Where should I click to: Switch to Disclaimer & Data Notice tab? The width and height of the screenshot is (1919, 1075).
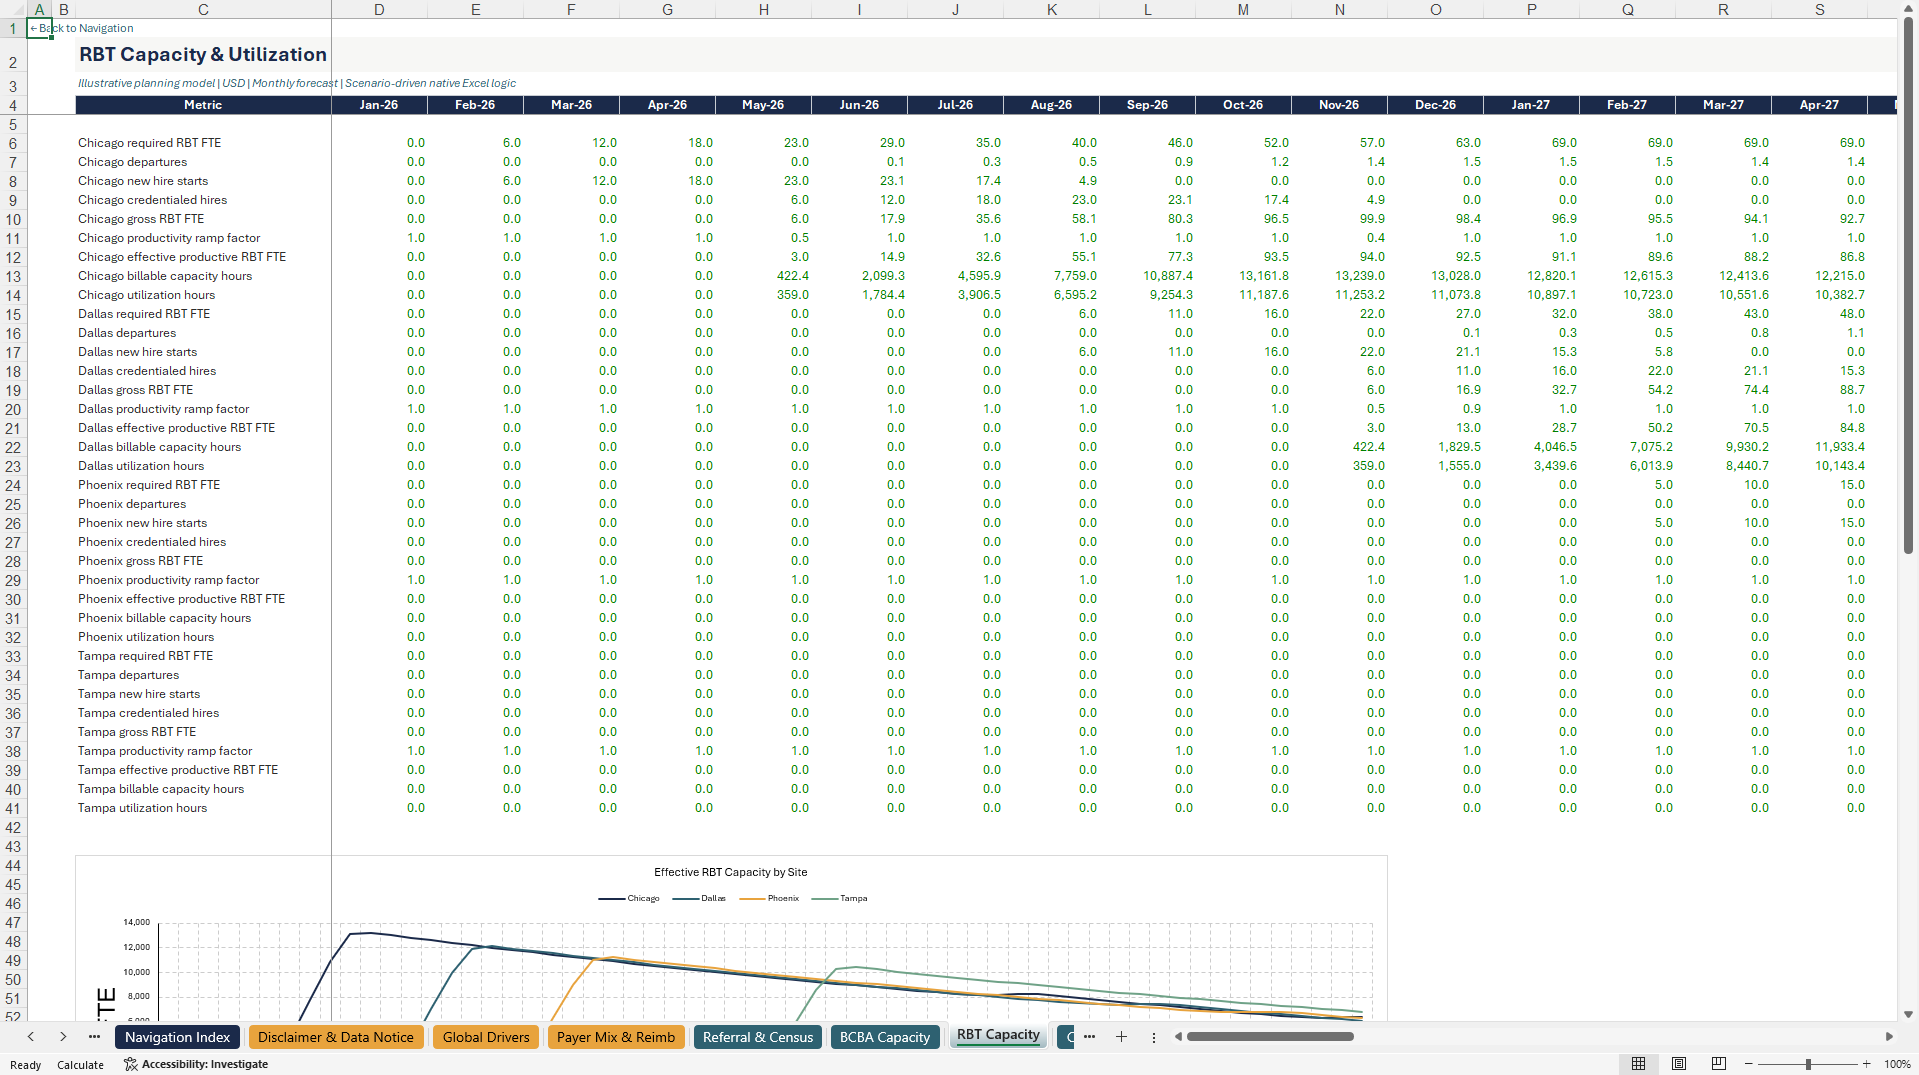(x=336, y=1037)
